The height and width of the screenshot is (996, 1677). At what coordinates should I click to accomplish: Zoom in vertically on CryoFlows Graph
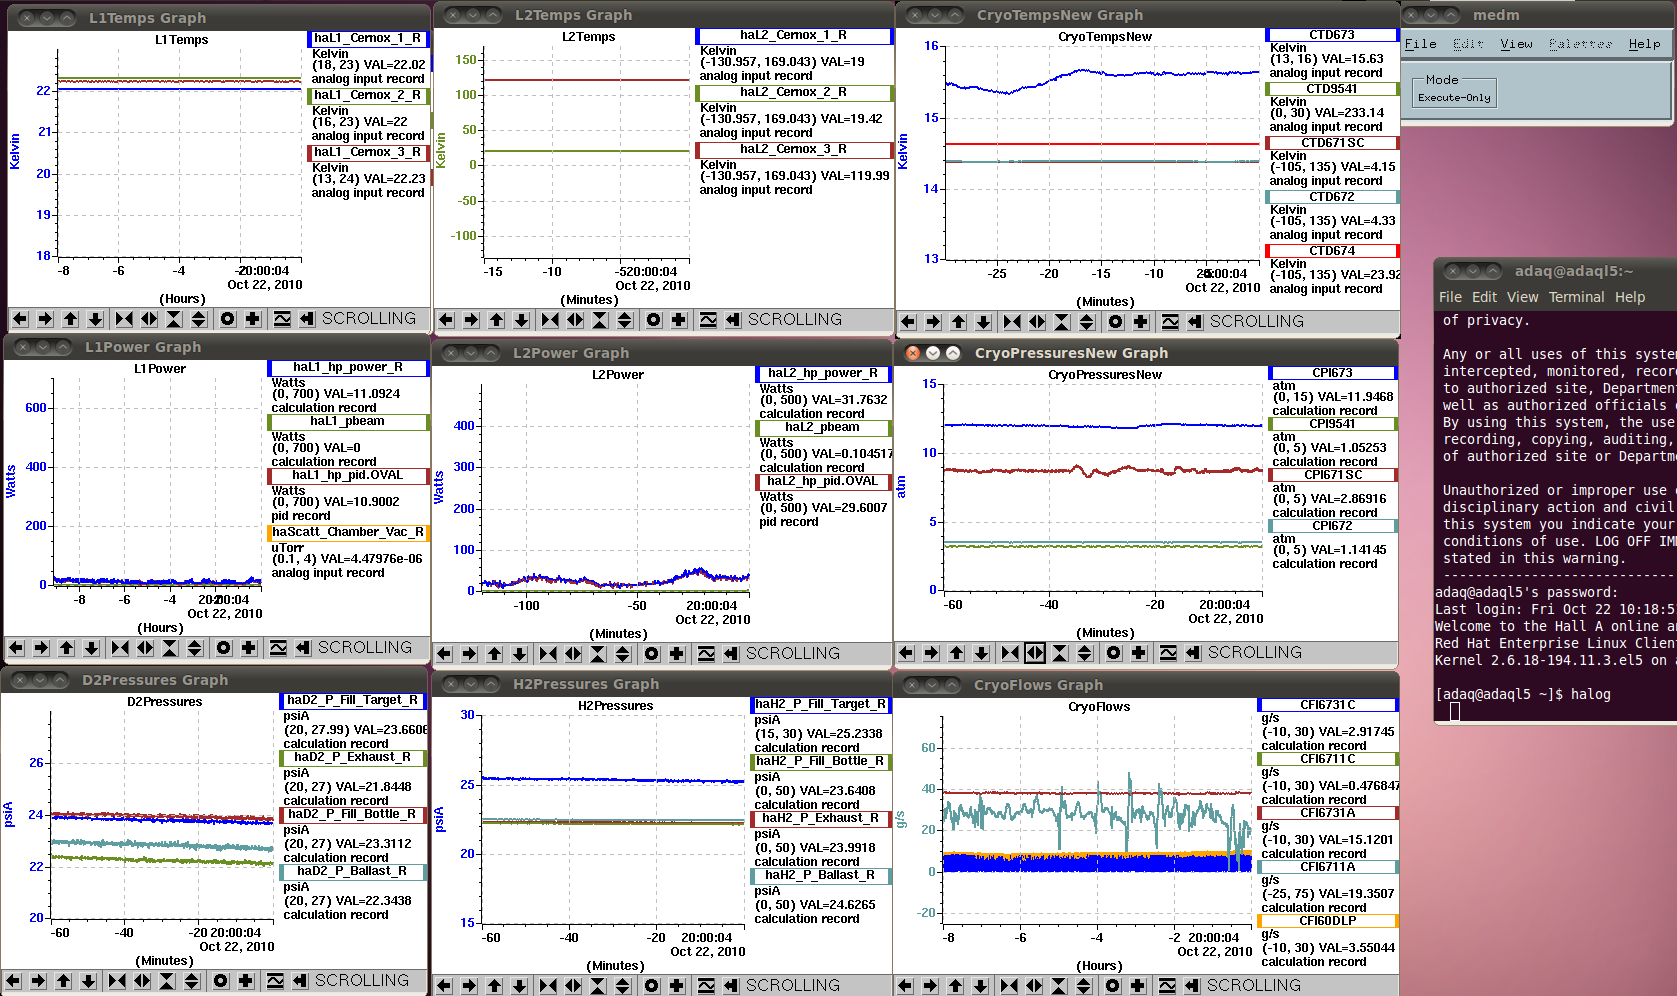(1059, 986)
